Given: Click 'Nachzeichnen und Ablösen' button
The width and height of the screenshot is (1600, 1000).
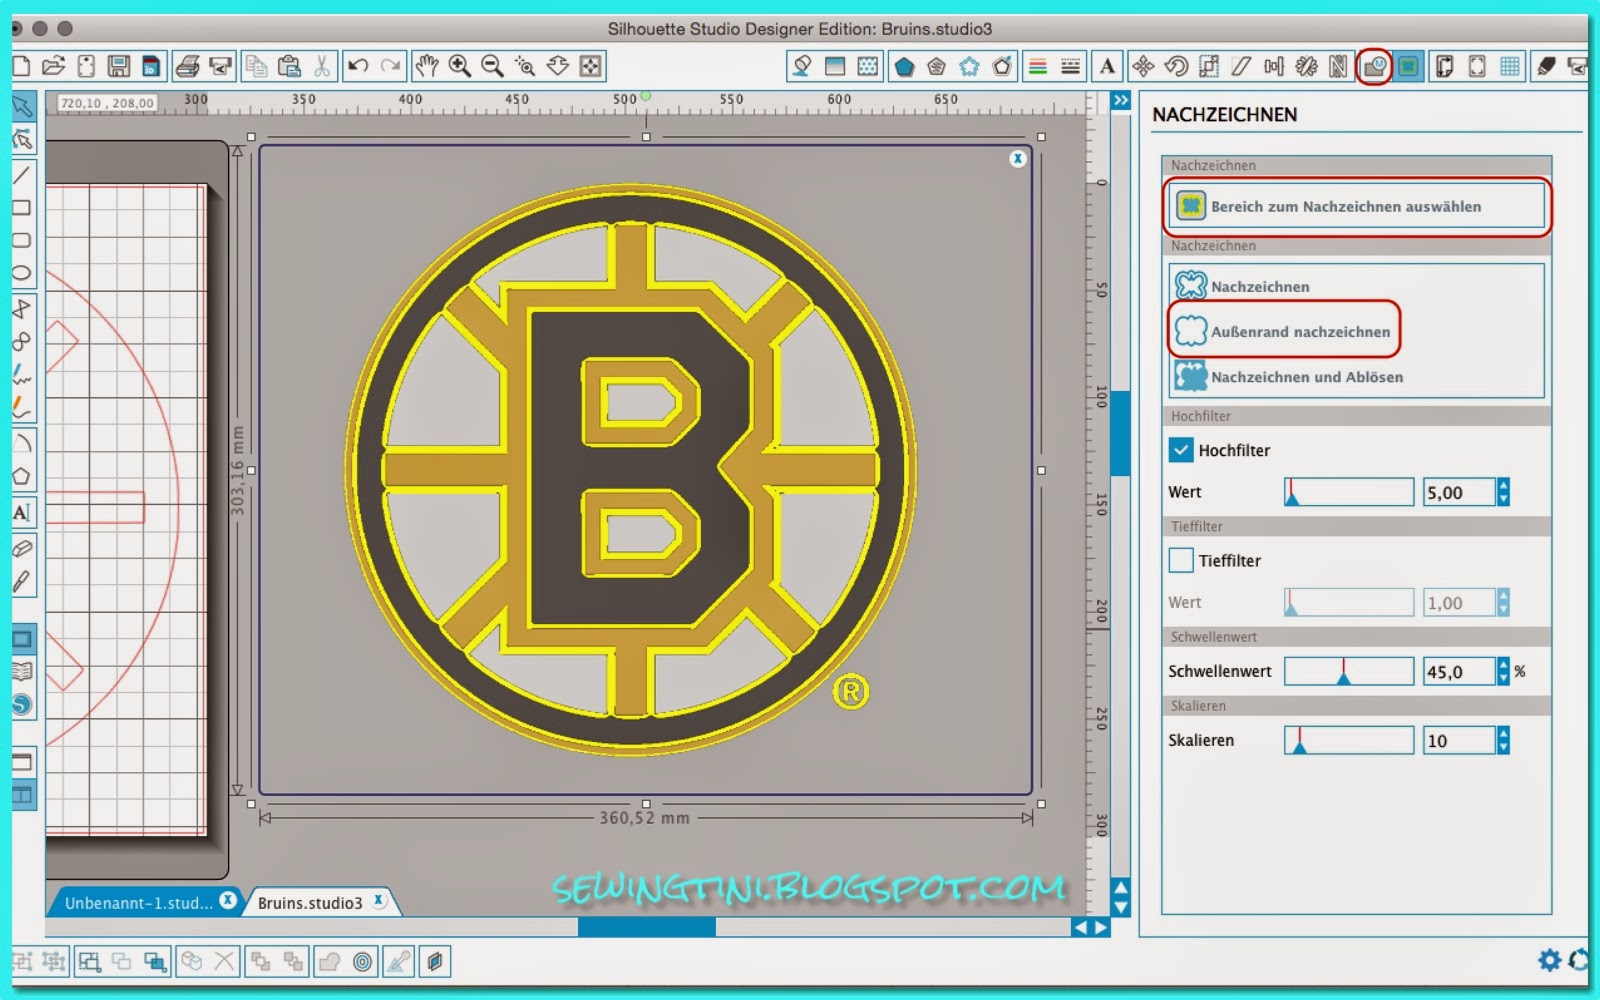Looking at the screenshot, I should coord(1289,377).
